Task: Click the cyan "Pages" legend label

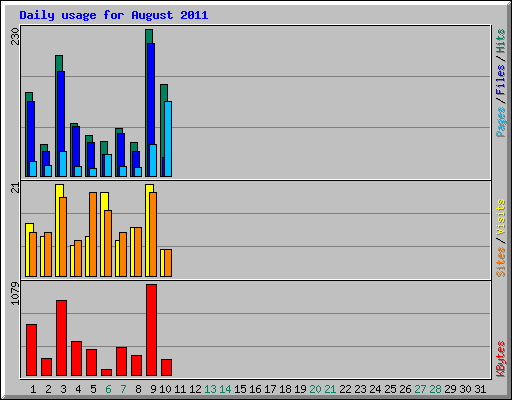Action: point(500,122)
